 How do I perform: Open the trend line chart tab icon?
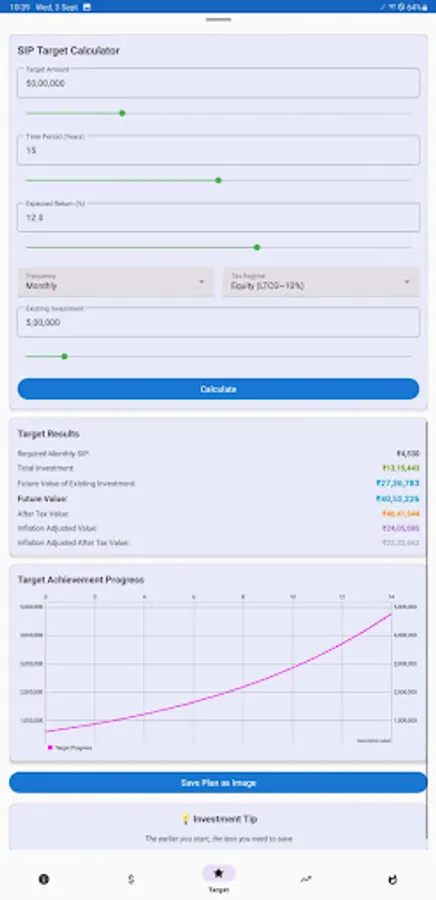(306, 879)
